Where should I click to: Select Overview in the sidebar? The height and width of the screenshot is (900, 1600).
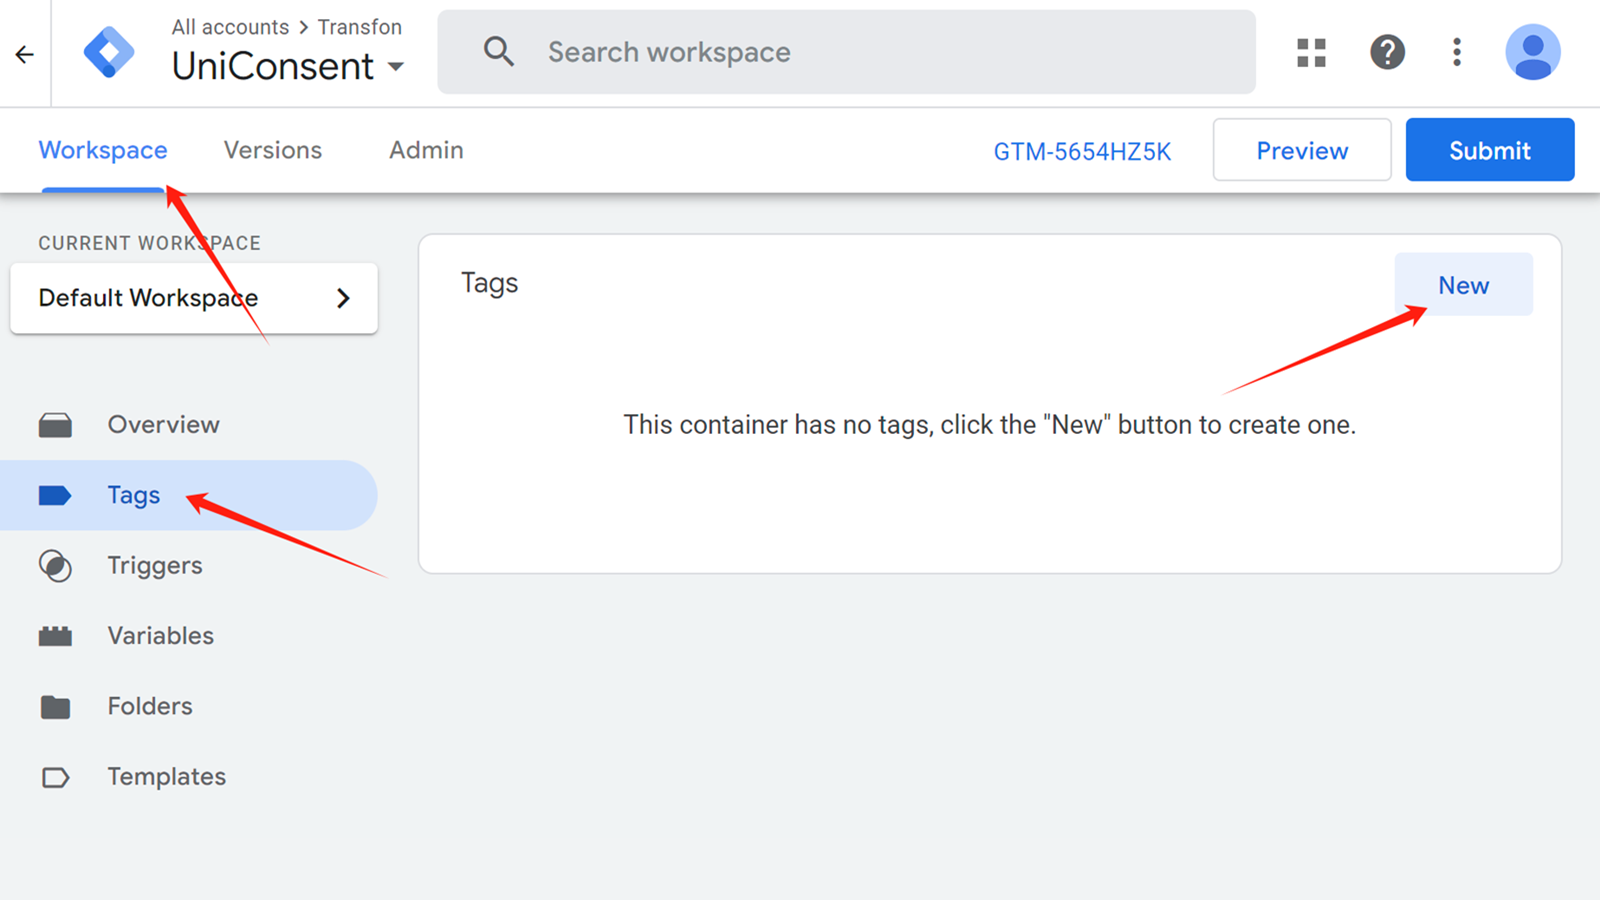pyautogui.click(x=189, y=425)
